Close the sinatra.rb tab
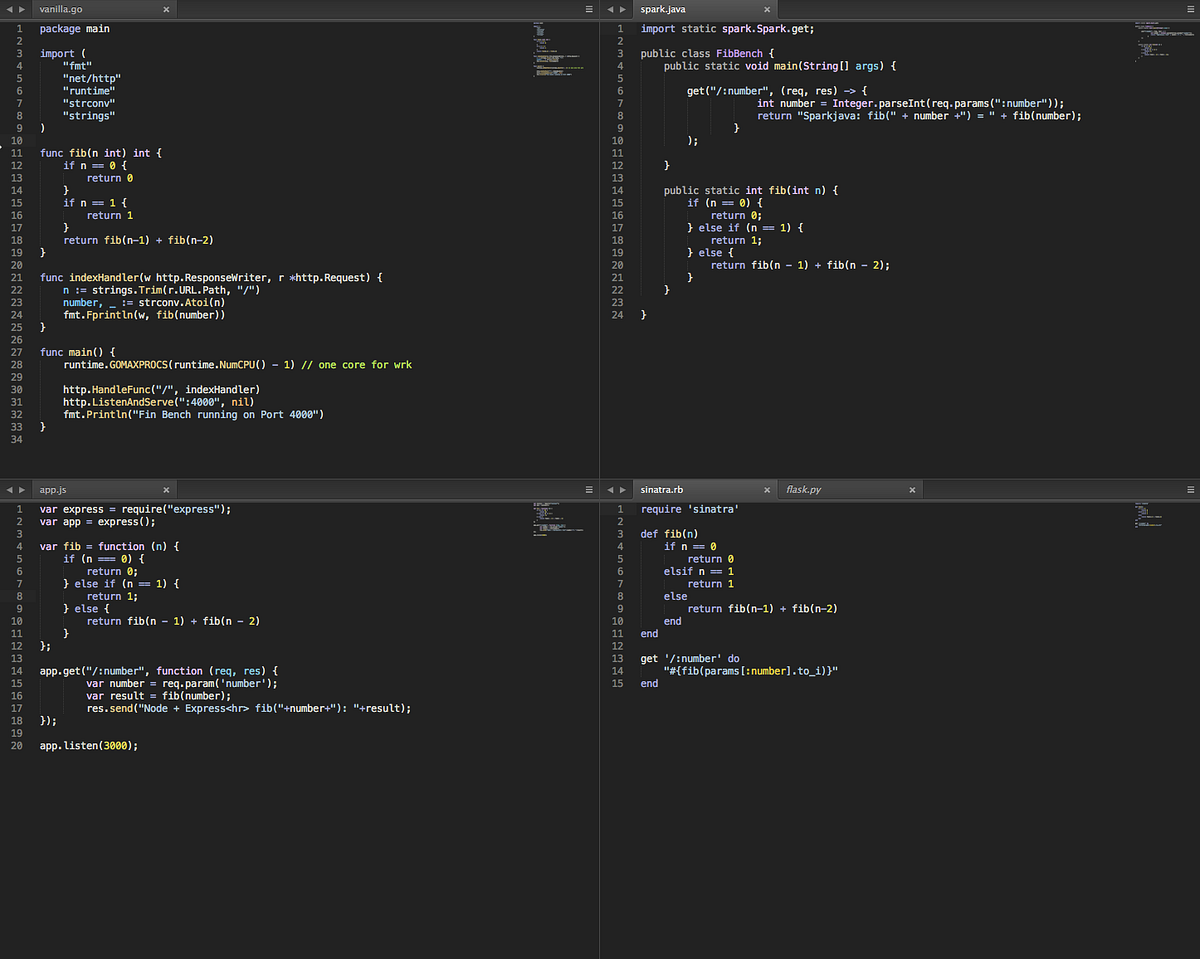 (x=767, y=489)
